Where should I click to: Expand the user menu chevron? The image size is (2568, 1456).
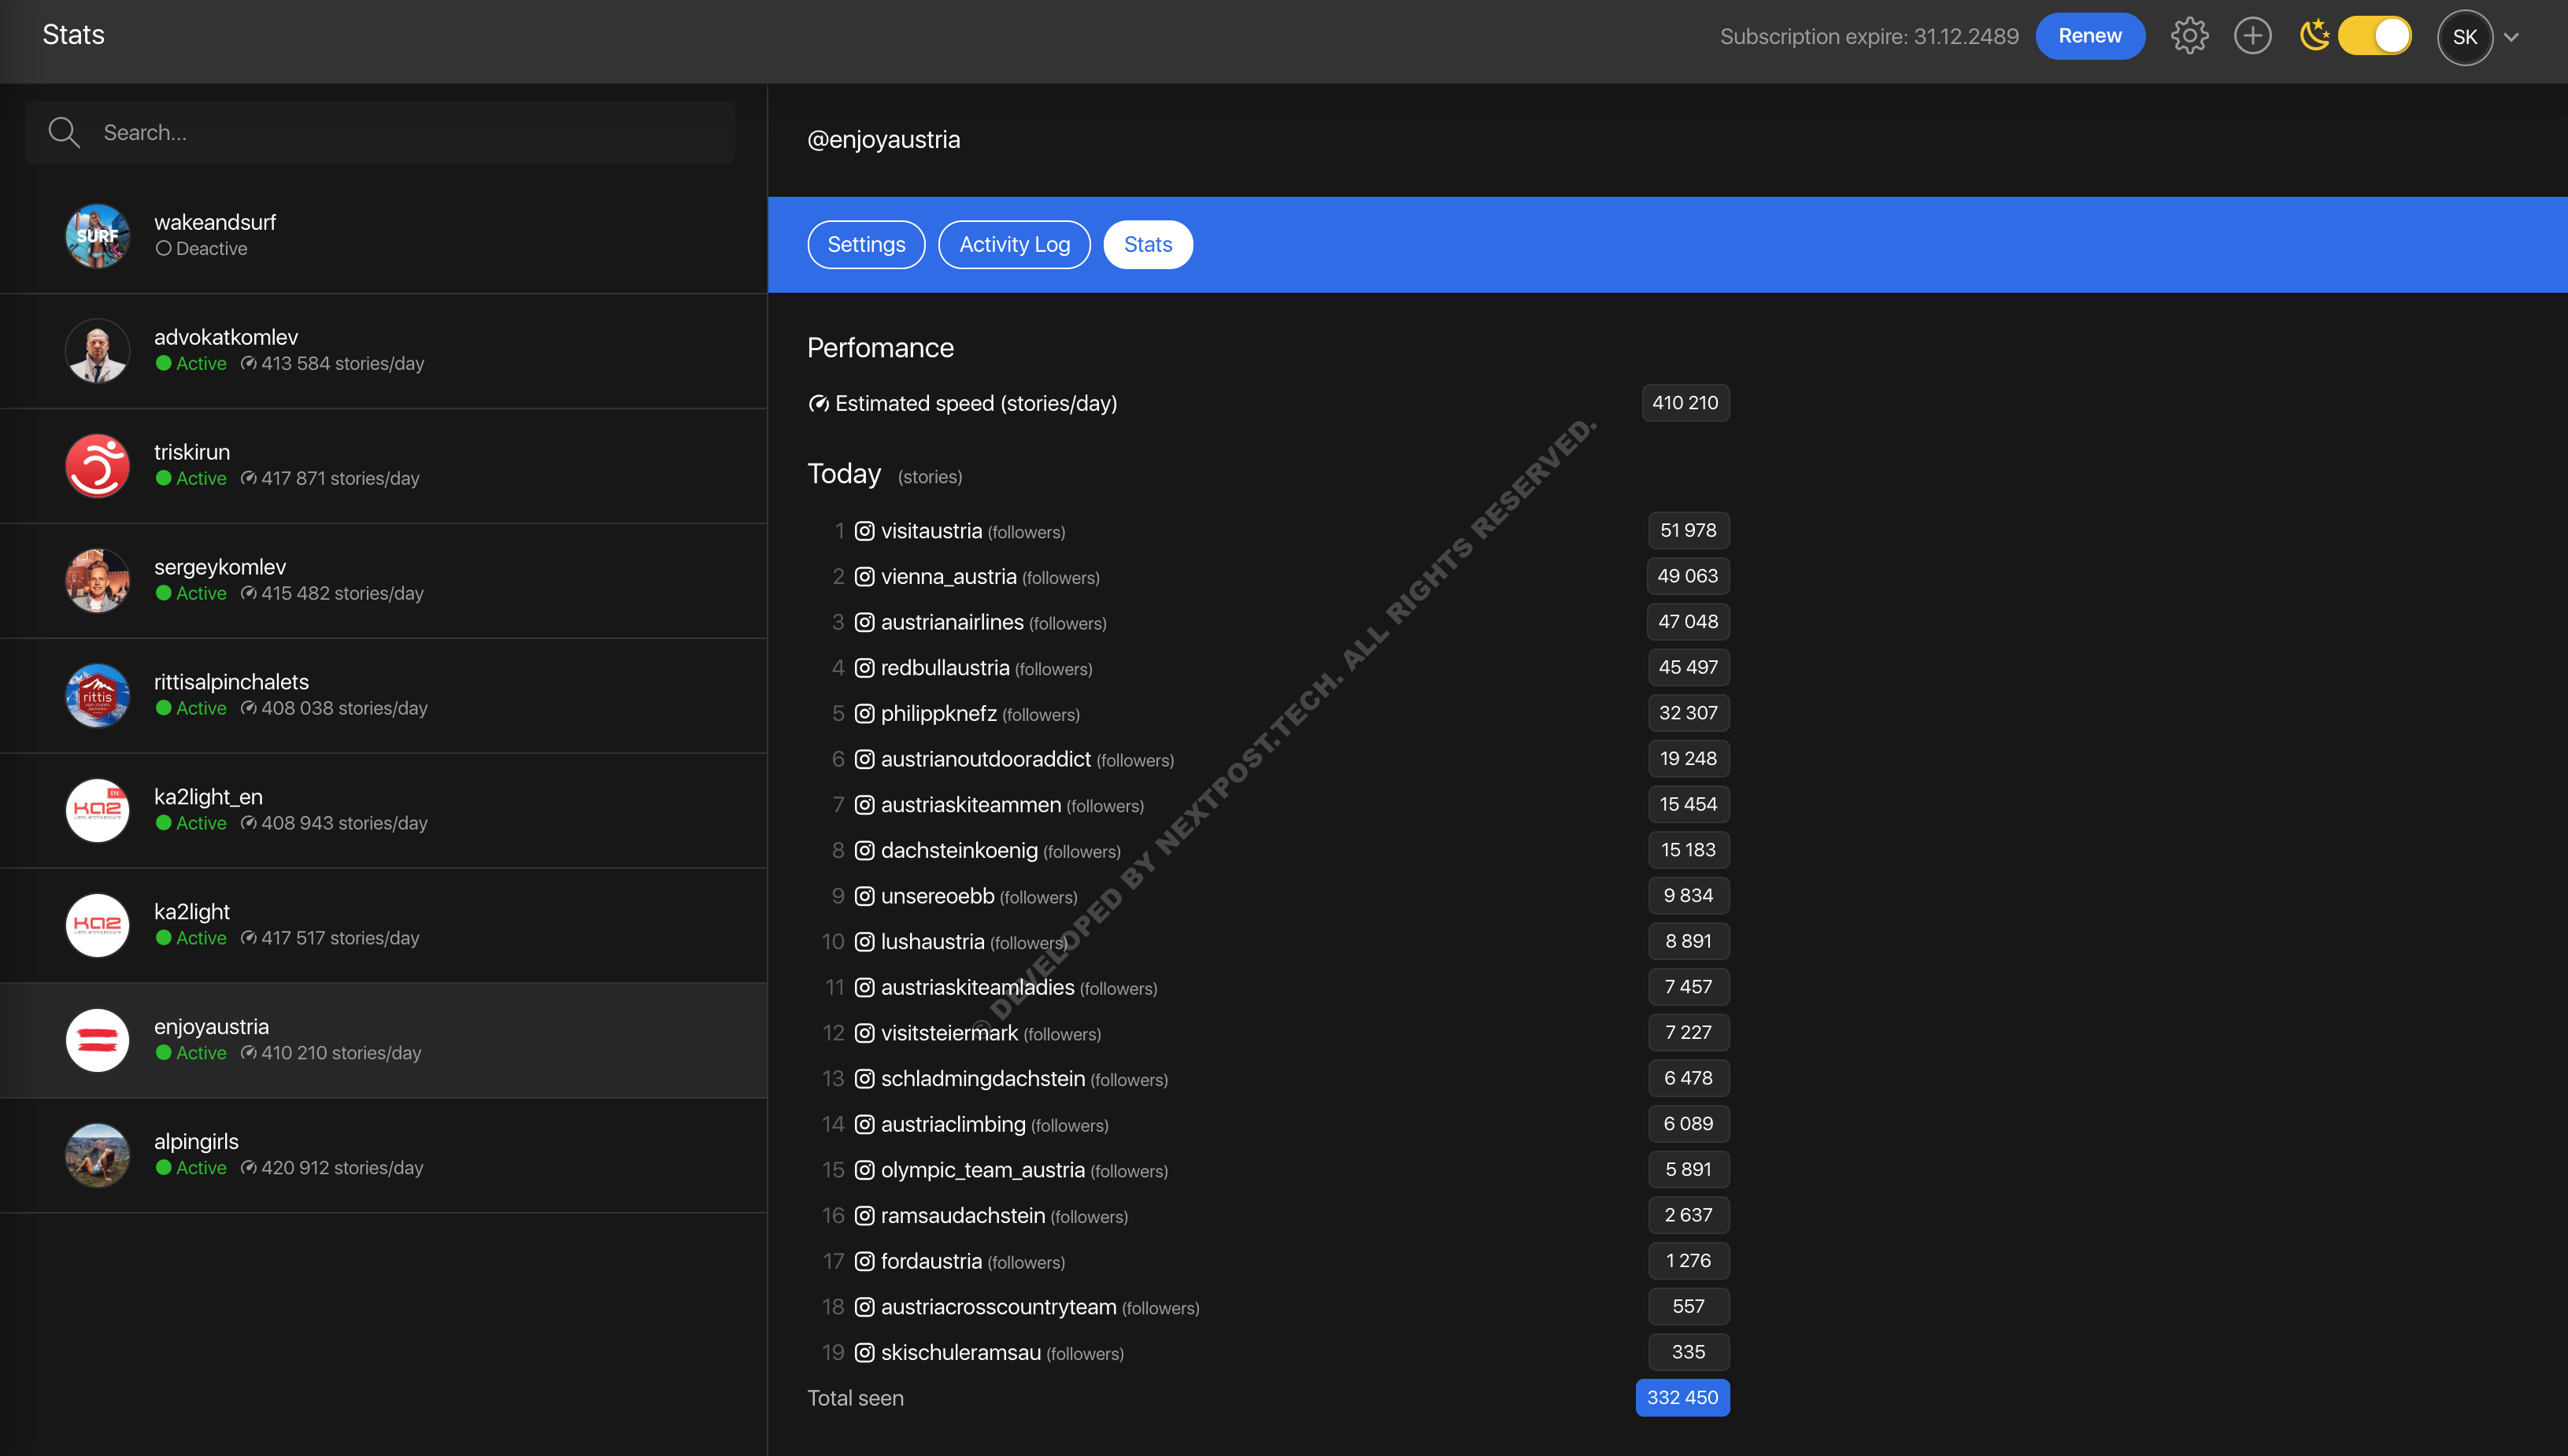click(2511, 38)
